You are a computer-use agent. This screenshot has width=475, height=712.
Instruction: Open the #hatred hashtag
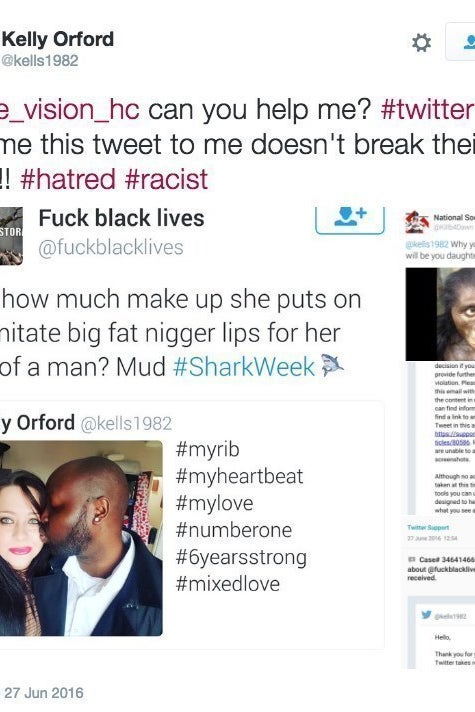point(68,179)
